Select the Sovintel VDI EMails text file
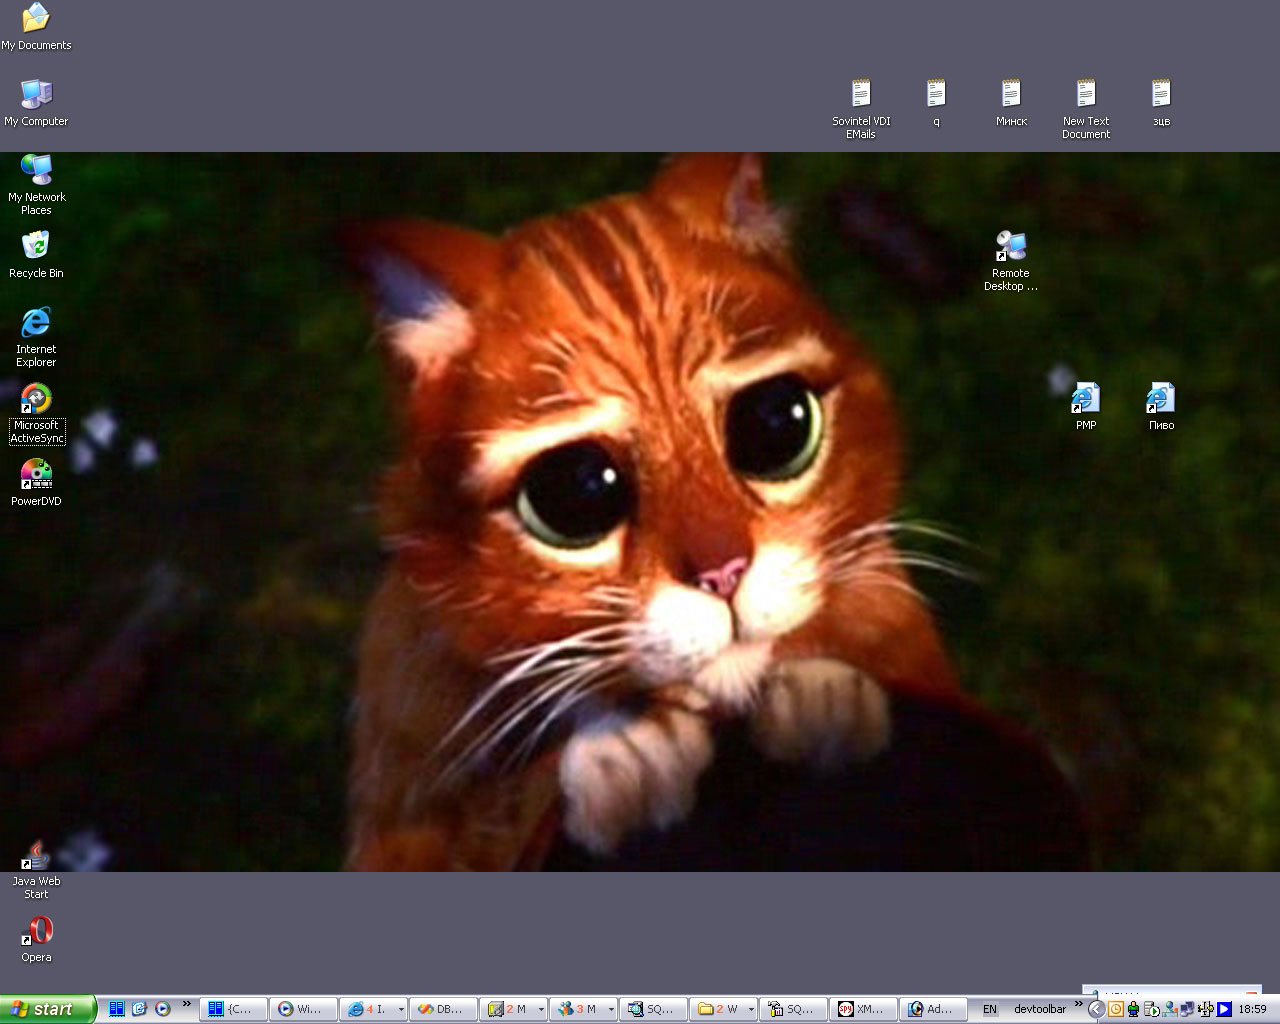Image resolution: width=1280 pixels, height=1024 pixels. (x=861, y=109)
